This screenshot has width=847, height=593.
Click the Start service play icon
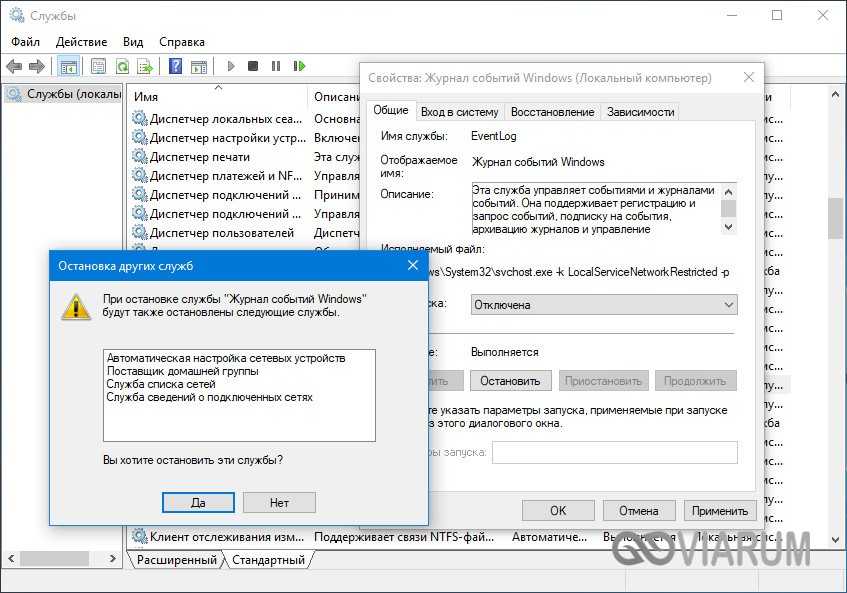coord(231,66)
